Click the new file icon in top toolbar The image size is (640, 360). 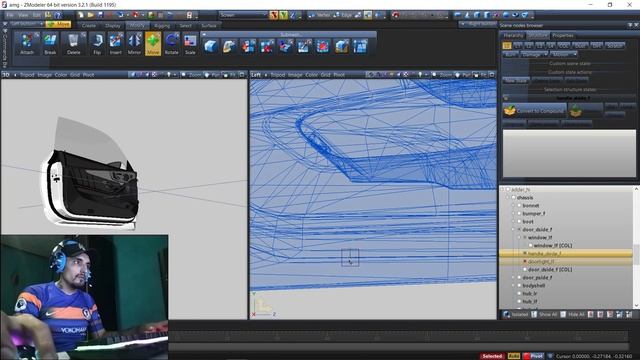pos(81,15)
